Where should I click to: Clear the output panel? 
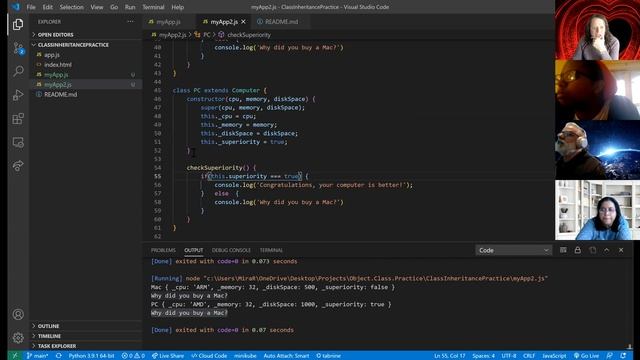click(563, 250)
